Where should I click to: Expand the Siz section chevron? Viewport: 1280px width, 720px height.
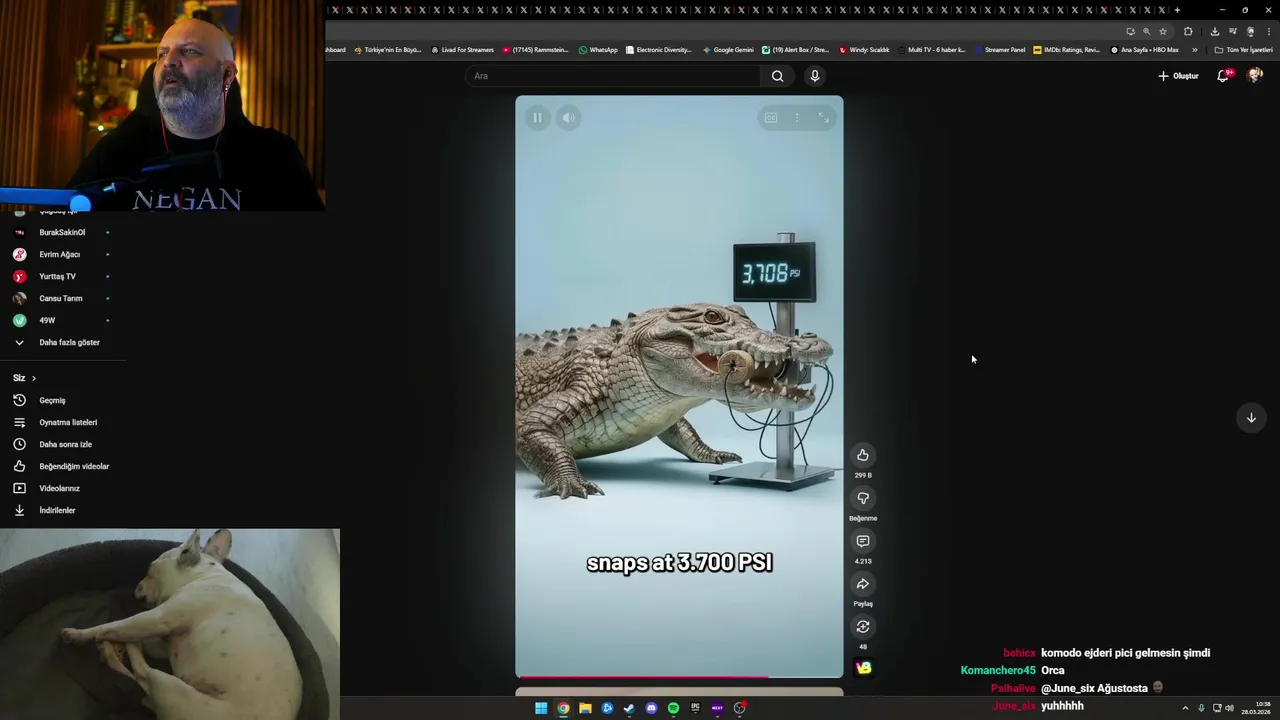[x=33, y=378]
